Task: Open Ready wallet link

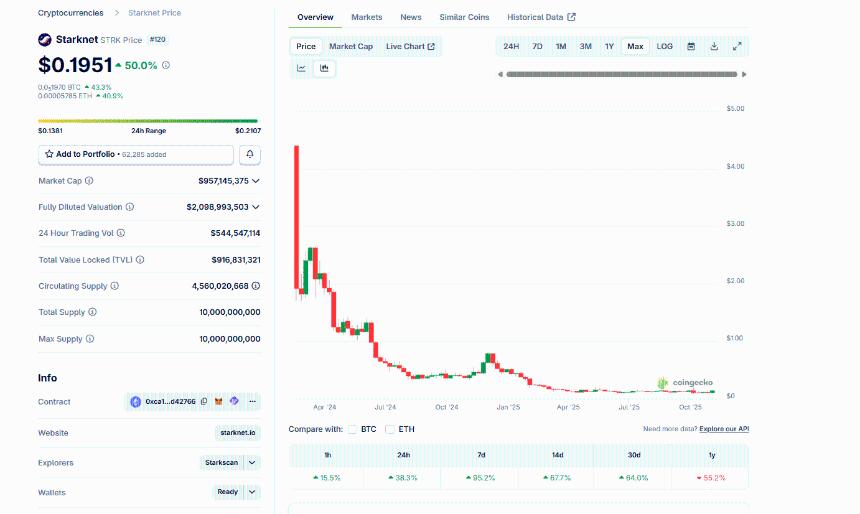Action: 228,492
